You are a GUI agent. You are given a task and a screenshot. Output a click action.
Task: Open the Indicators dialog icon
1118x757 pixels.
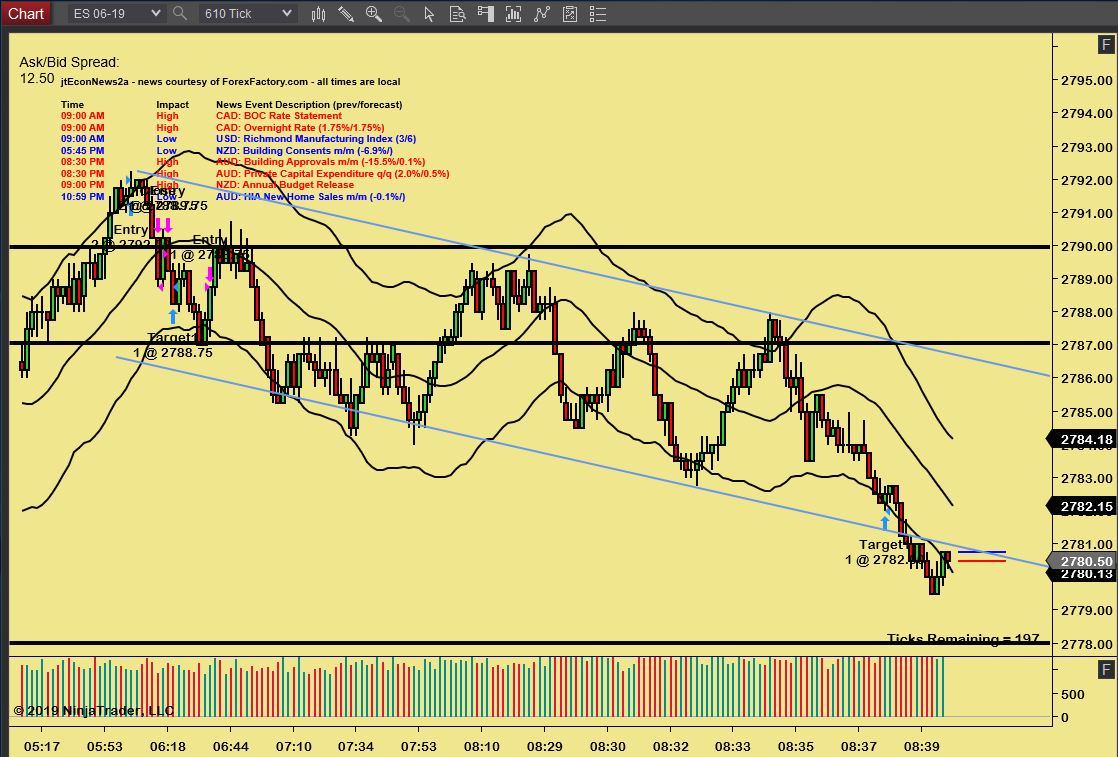pyautogui.click(x=542, y=14)
